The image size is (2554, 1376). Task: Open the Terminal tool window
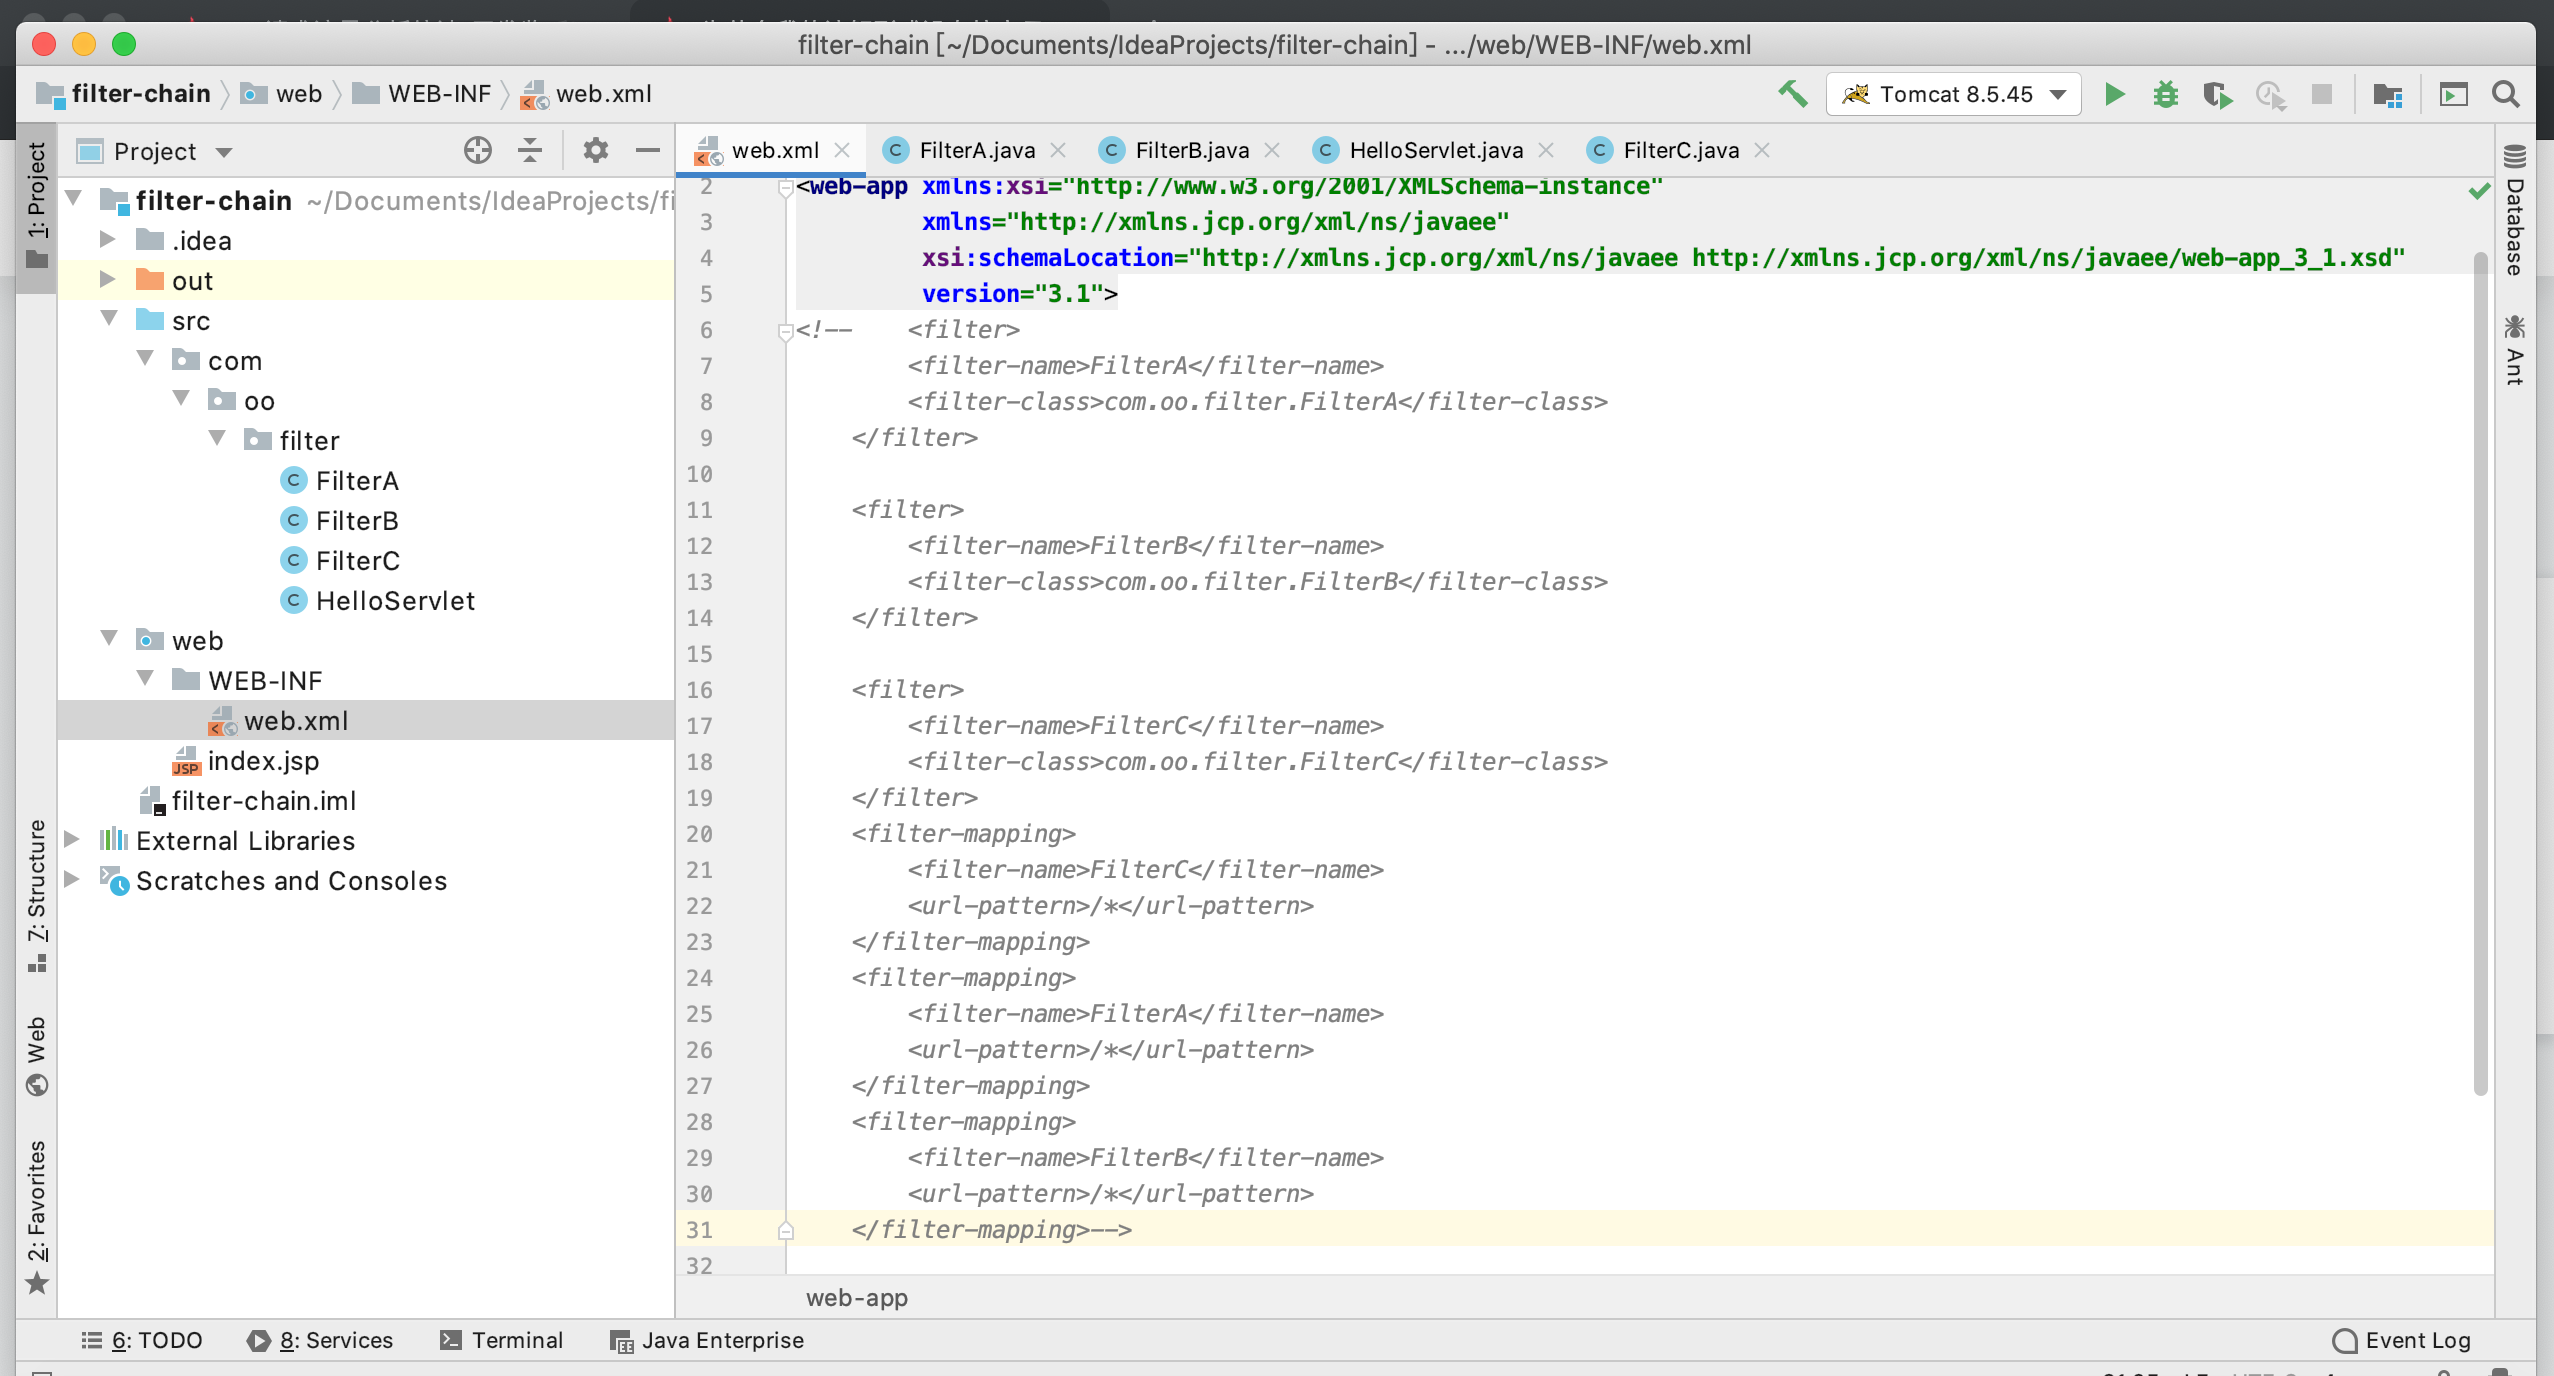pos(502,1340)
